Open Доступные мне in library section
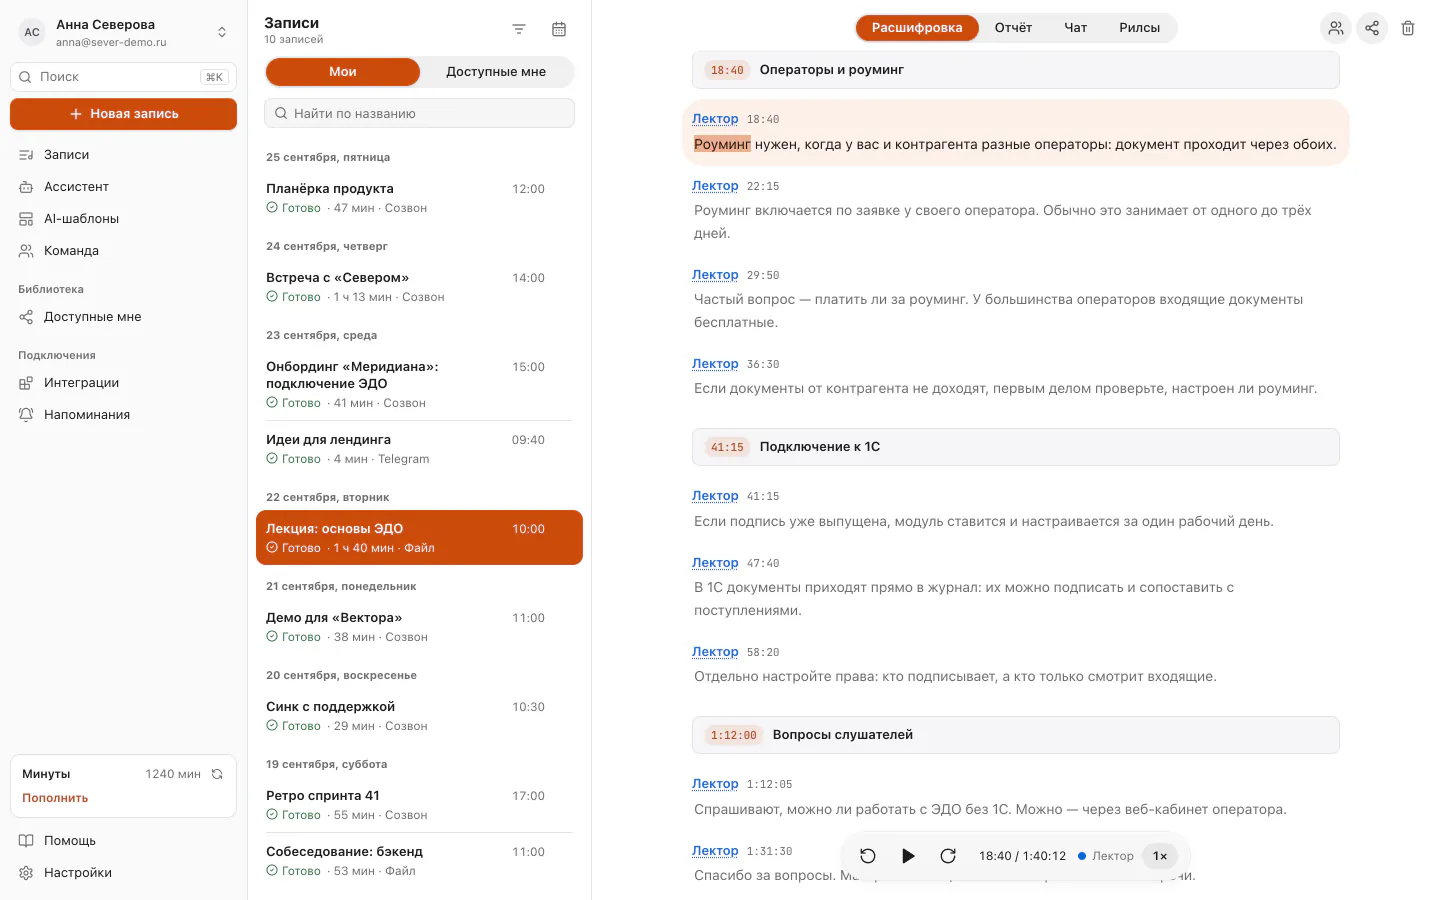Image resolution: width=1440 pixels, height=900 pixels. [123, 317]
